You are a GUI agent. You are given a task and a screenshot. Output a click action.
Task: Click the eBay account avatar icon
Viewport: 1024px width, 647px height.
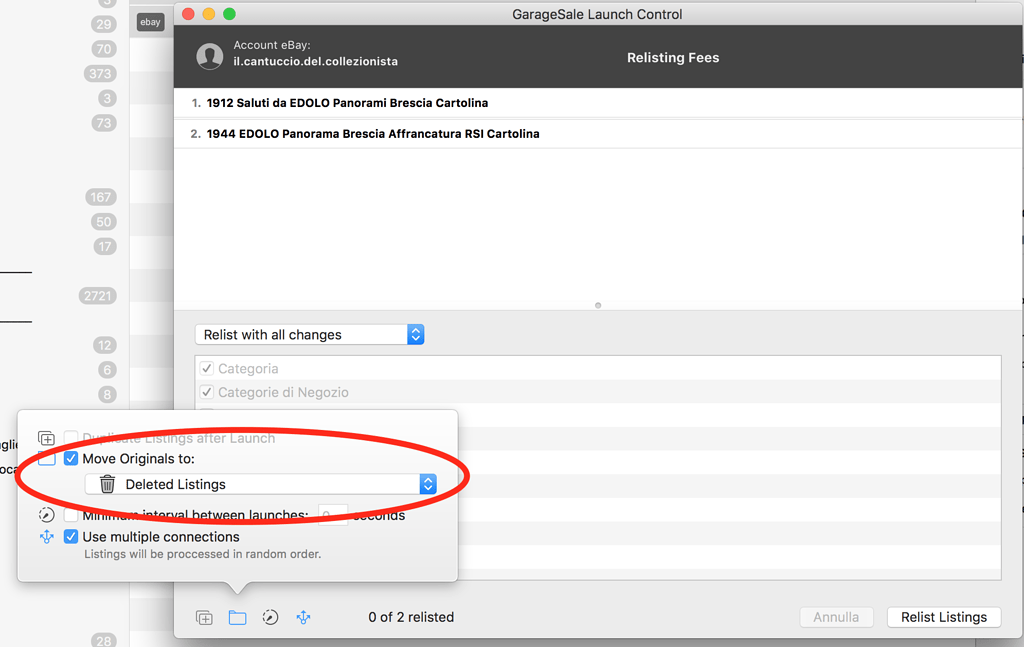coord(210,57)
